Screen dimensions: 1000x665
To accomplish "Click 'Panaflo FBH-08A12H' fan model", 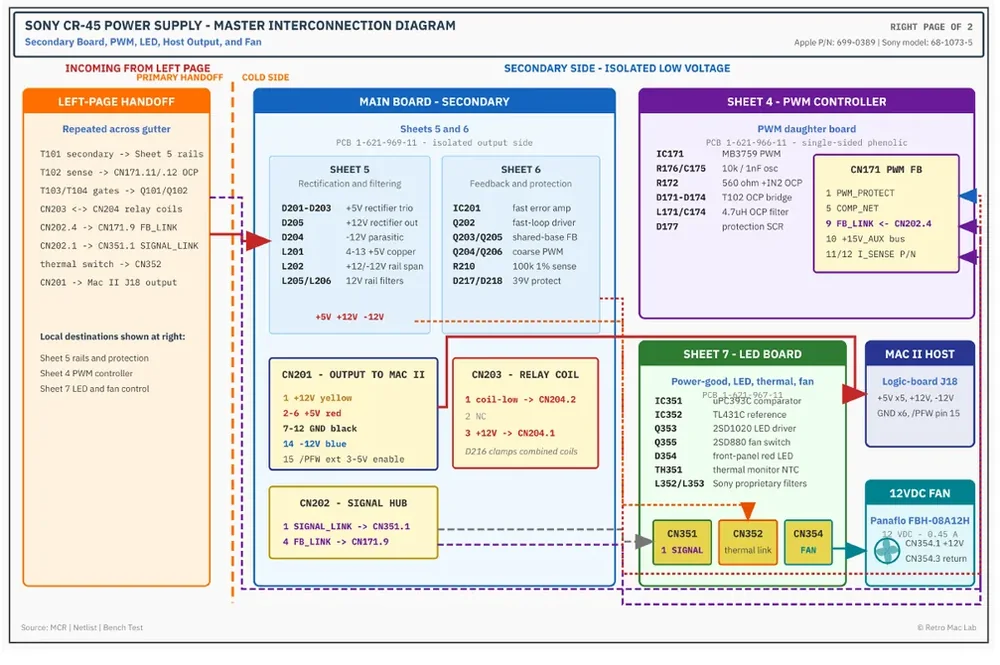I will pos(920,520).
